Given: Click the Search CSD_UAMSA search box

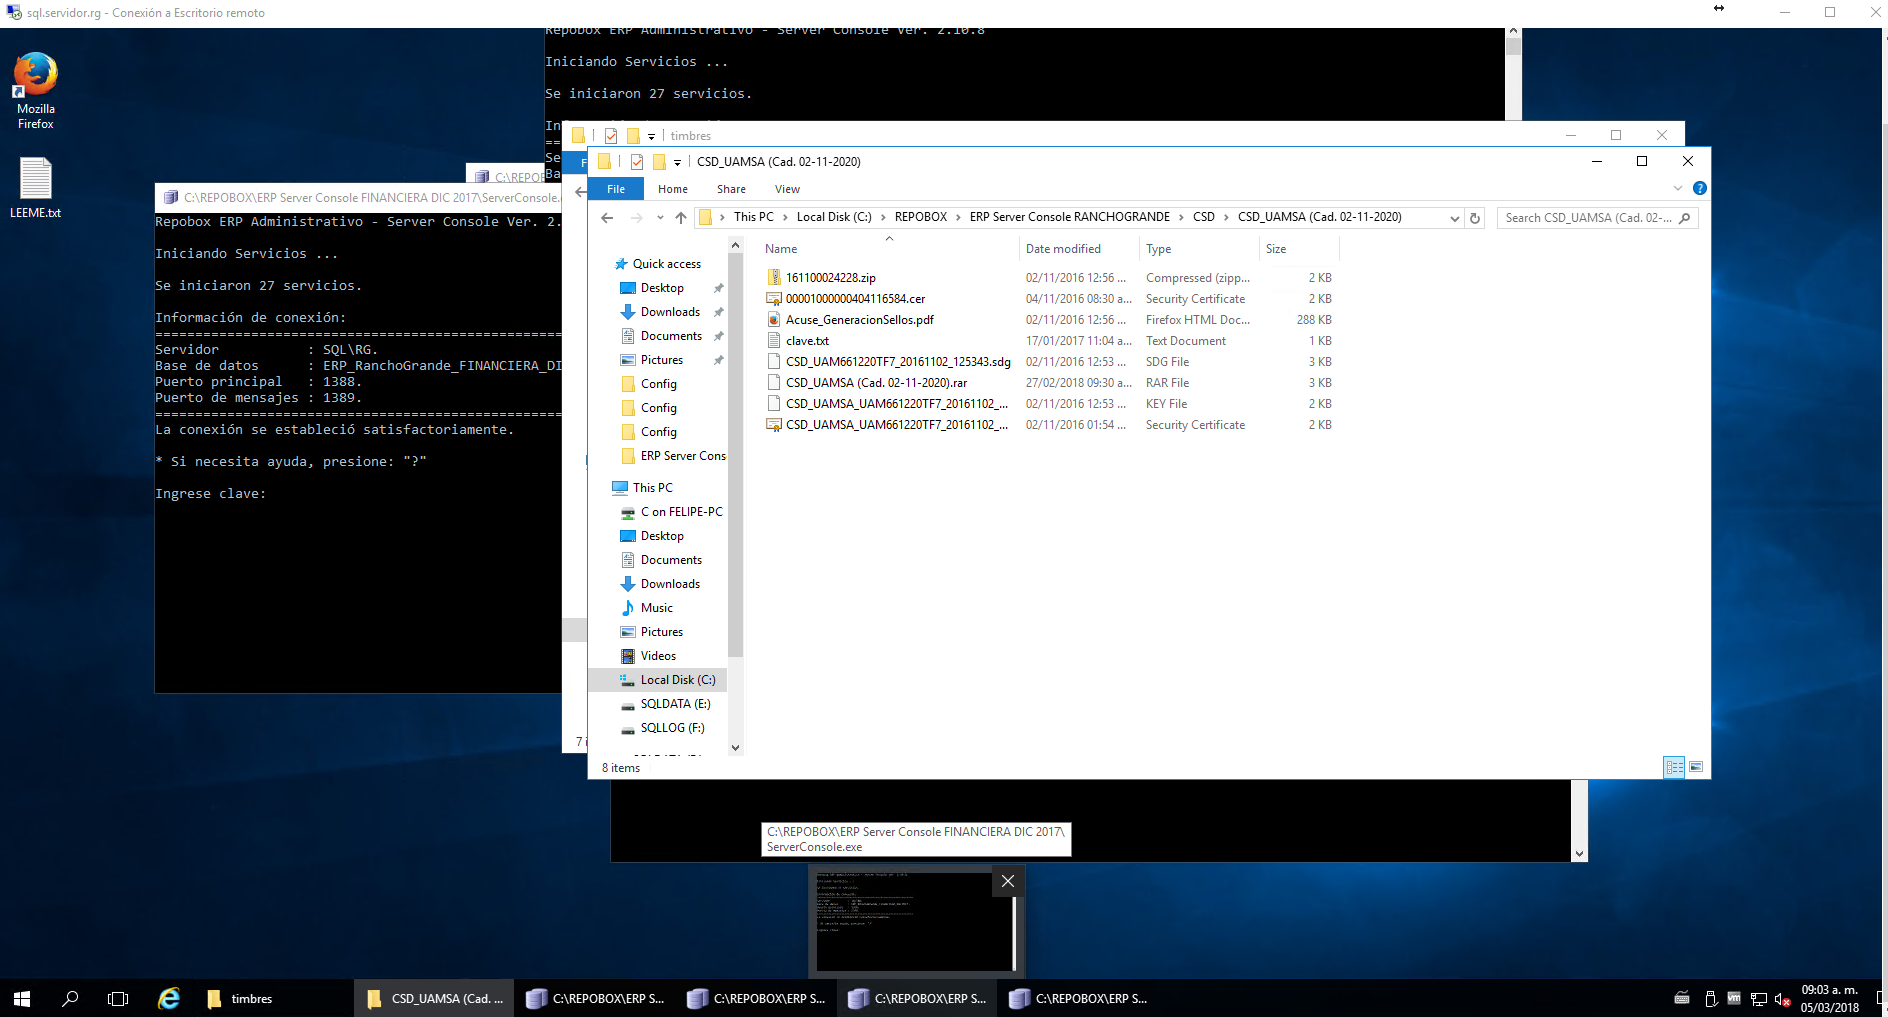Looking at the screenshot, I should pos(1598,218).
